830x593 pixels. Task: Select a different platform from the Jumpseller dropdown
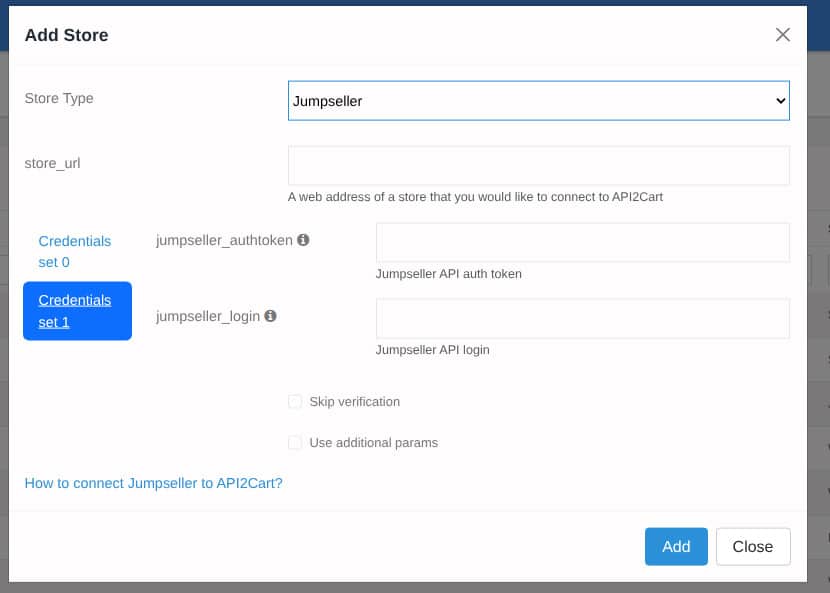click(539, 100)
